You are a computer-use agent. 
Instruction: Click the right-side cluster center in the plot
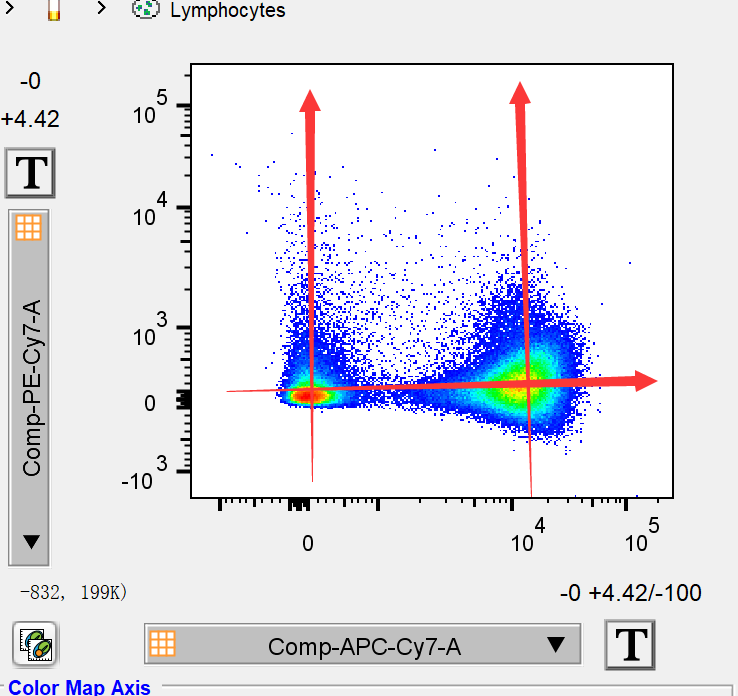[527, 385]
